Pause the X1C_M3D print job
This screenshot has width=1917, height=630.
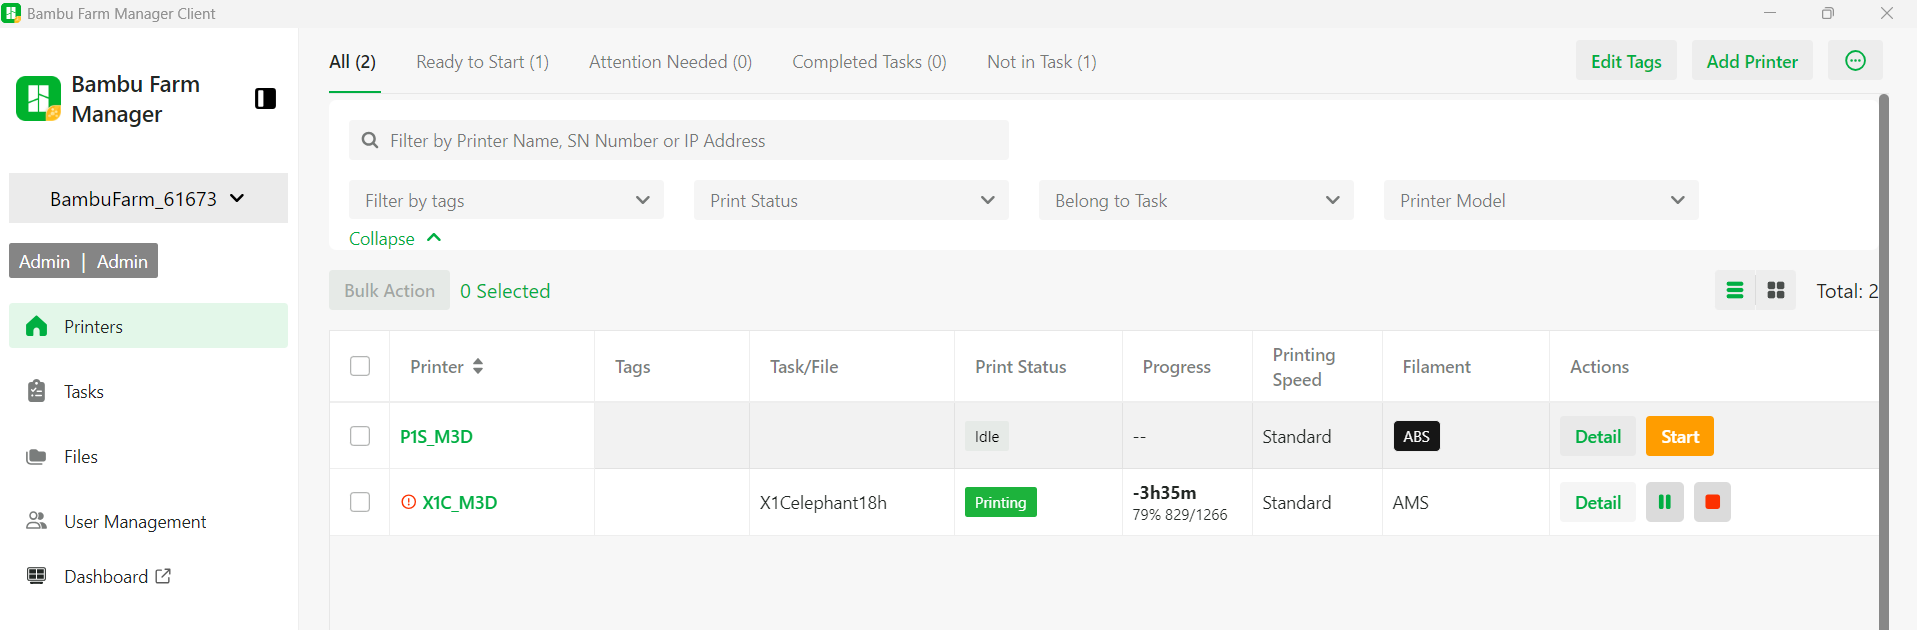(x=1664, y=502)
